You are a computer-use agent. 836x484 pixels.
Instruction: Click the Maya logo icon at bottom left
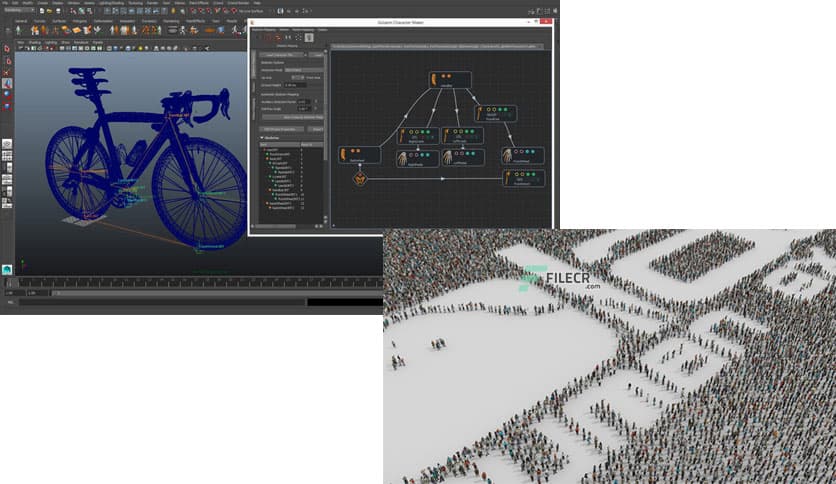click(7, 269)
